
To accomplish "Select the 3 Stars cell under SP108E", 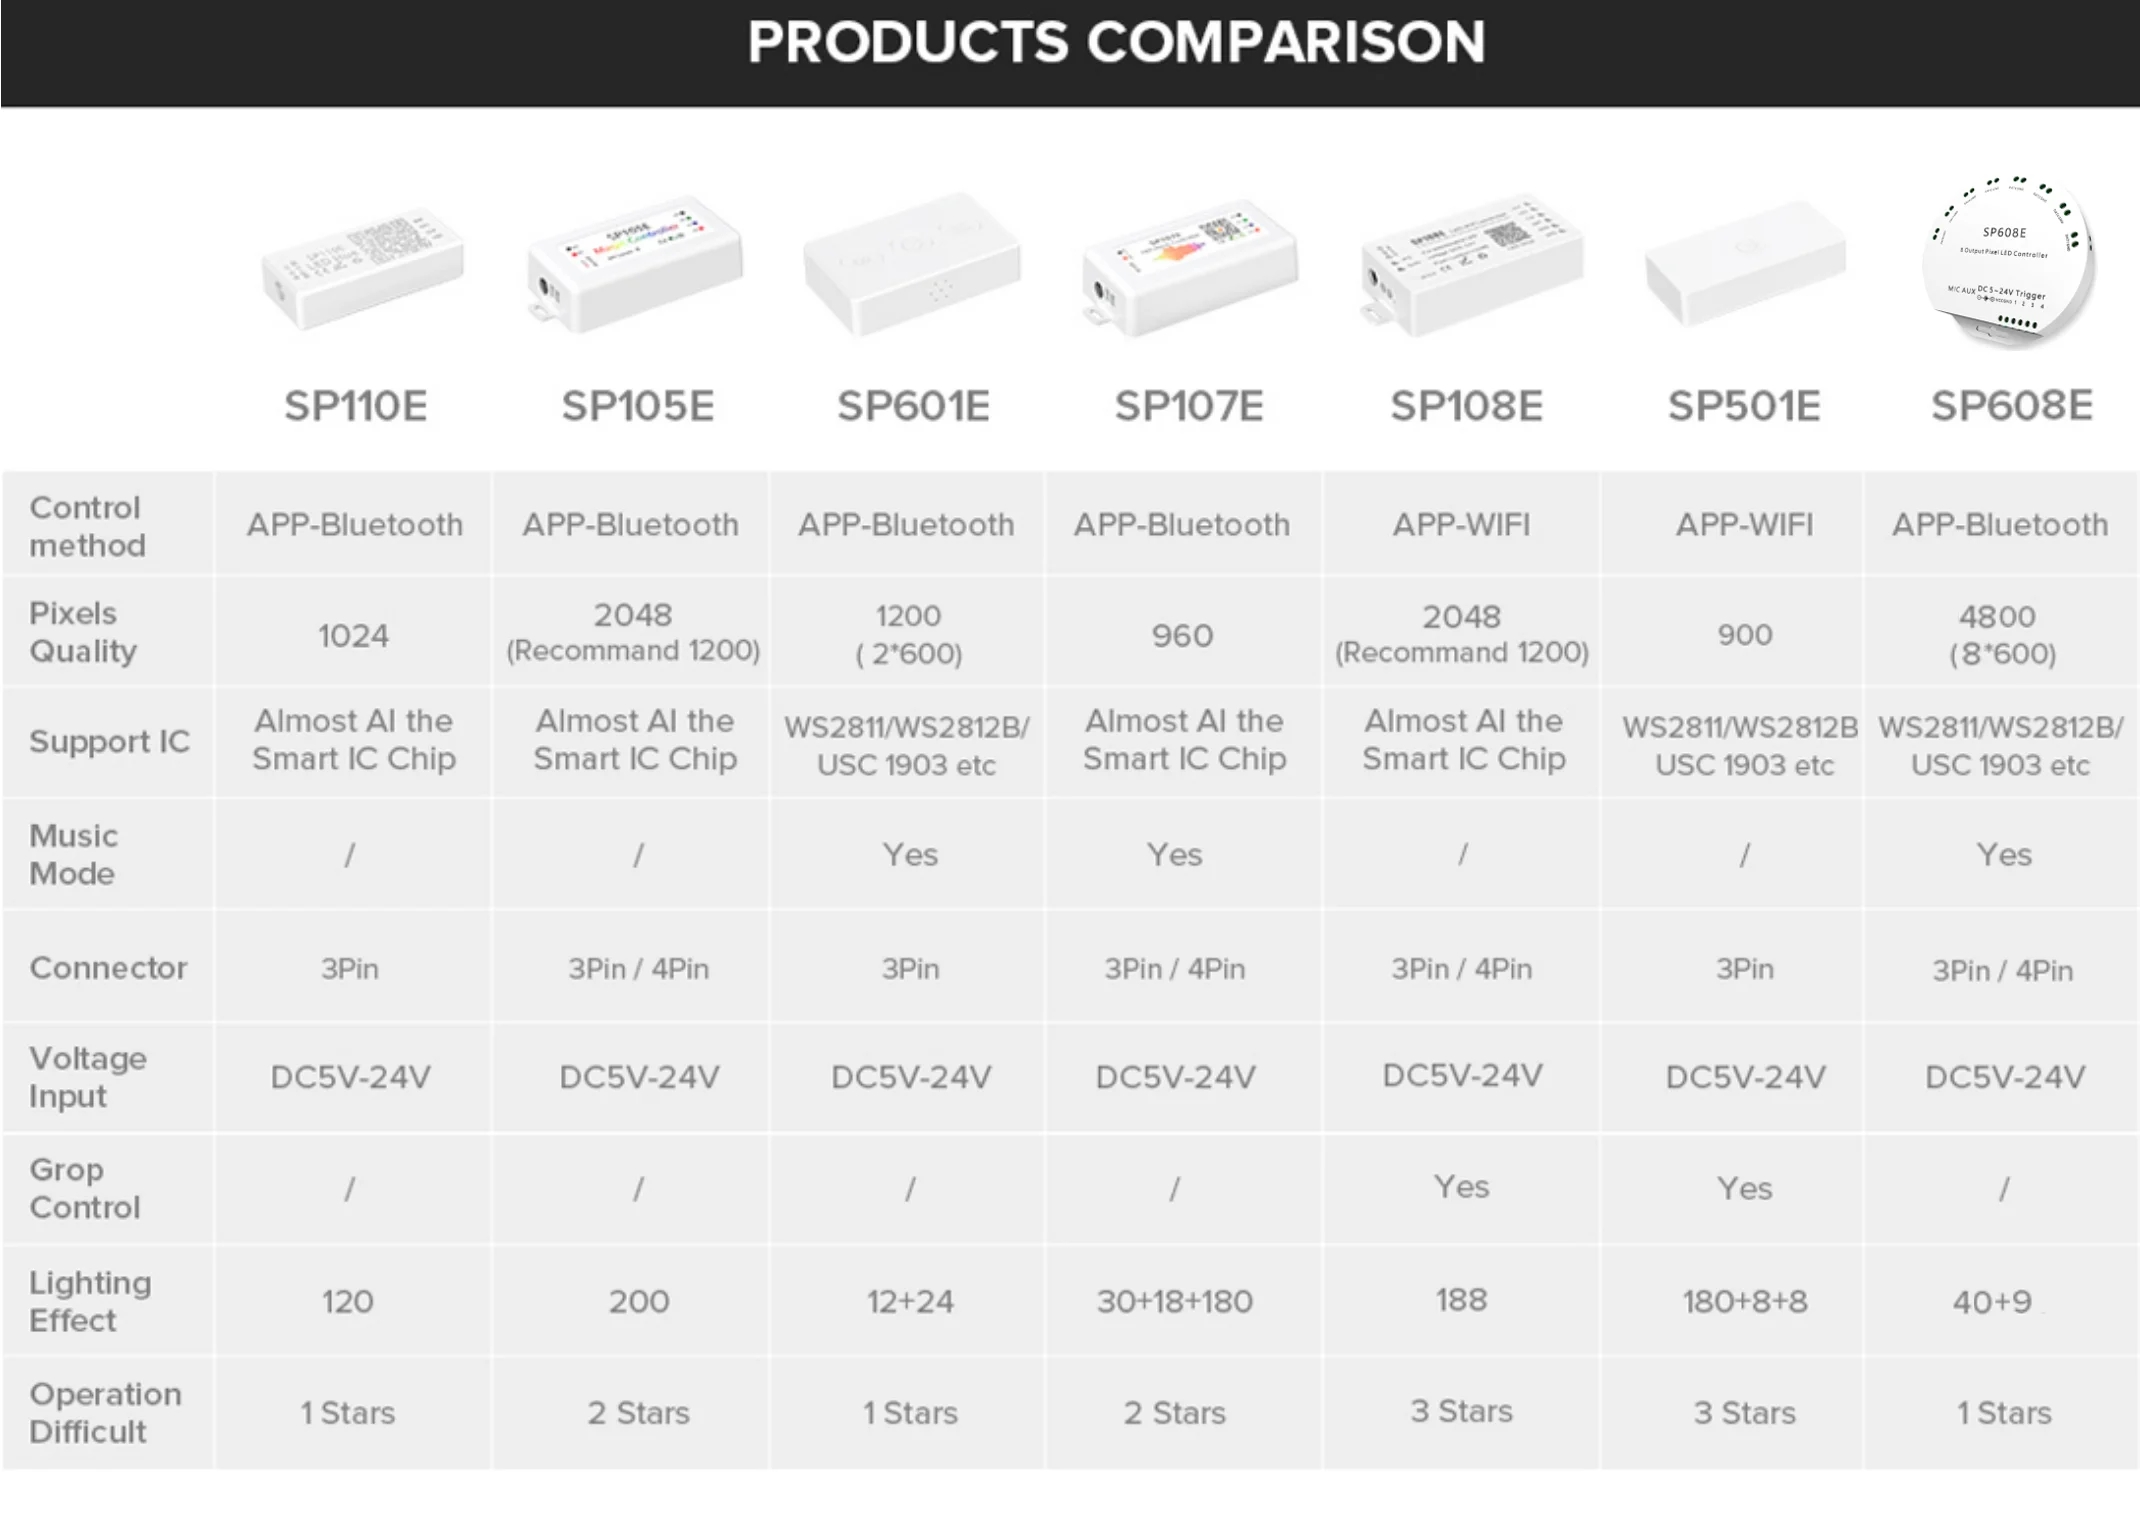I will point(1461,1411).
